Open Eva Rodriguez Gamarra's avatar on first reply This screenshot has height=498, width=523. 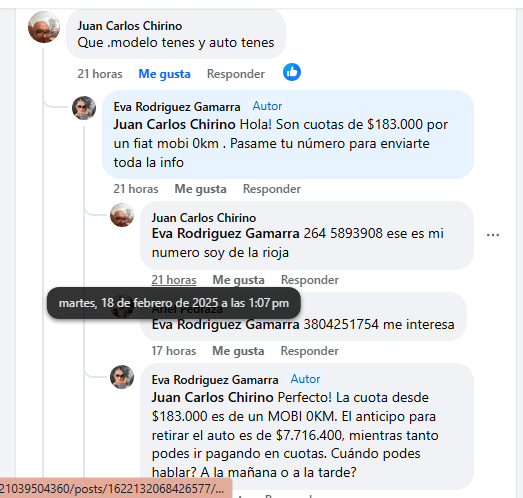[84, 108]
